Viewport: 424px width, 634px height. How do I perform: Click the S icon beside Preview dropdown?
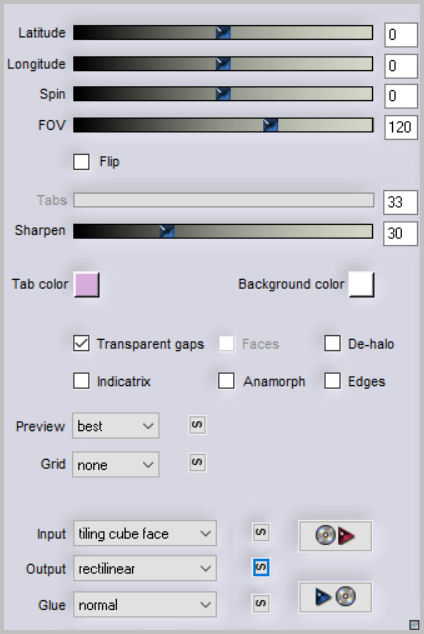point(197,425)
